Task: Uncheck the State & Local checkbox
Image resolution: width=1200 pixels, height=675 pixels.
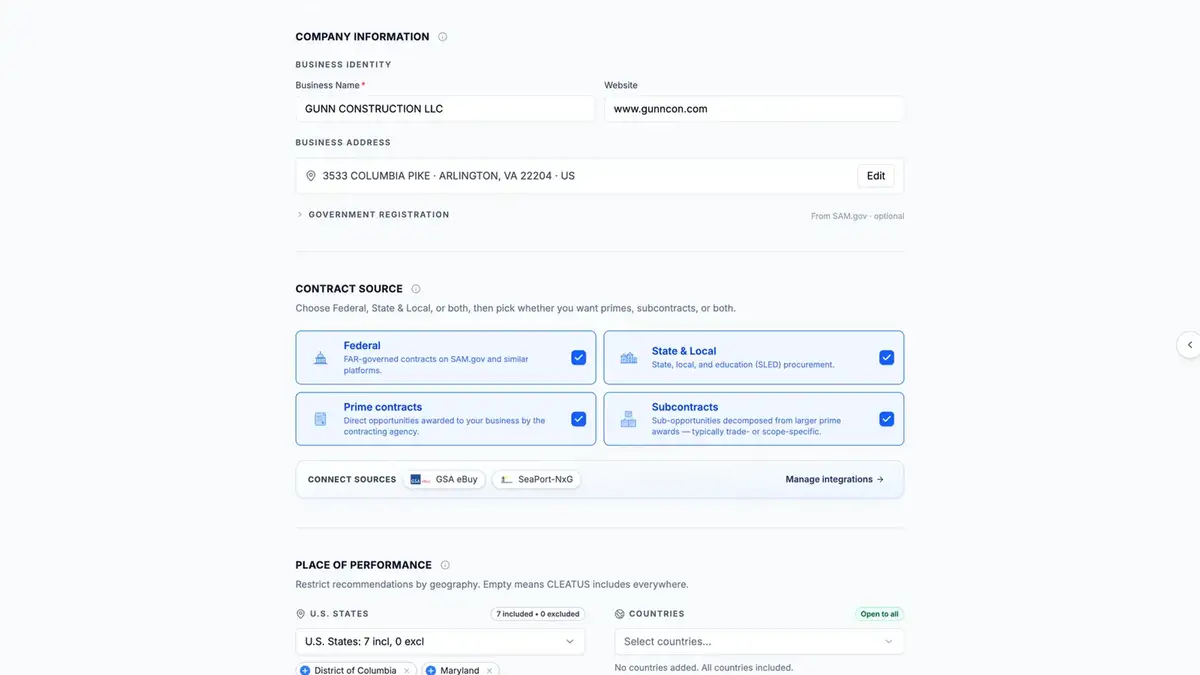Action: (886, 358)
